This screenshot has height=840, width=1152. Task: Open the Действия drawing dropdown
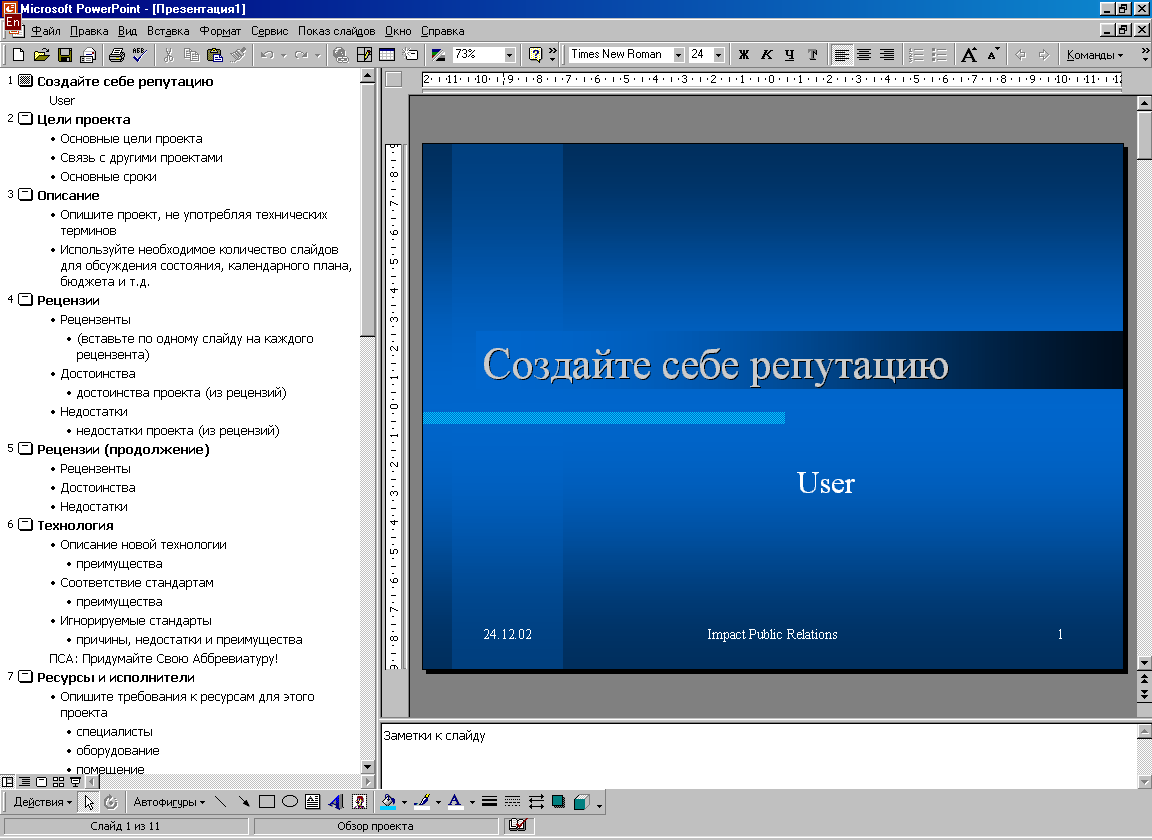pos(43,802)
